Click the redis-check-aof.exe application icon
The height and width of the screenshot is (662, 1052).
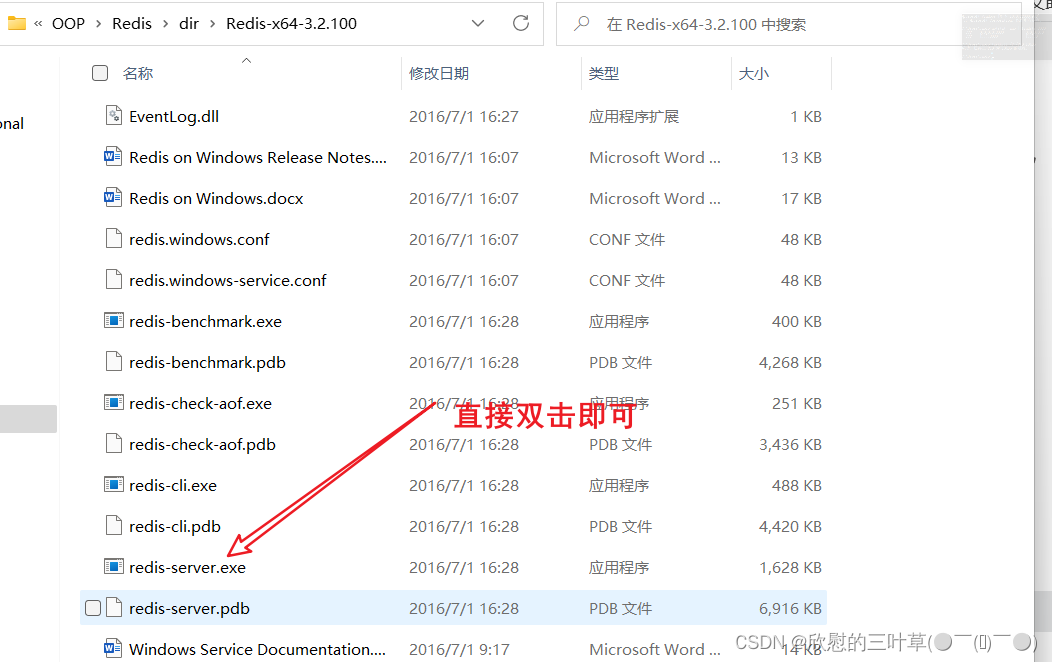click(x=113, y=402)
